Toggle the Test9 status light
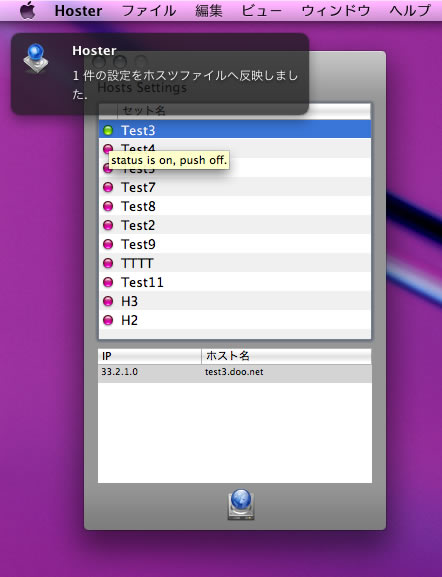This screenshot has height=577, width=442. coord(108,244)
